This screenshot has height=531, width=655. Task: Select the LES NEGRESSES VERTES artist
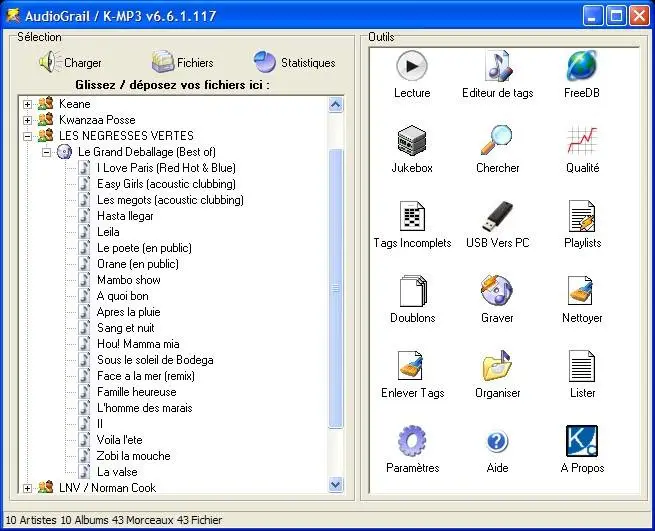(x=126, y=136)
